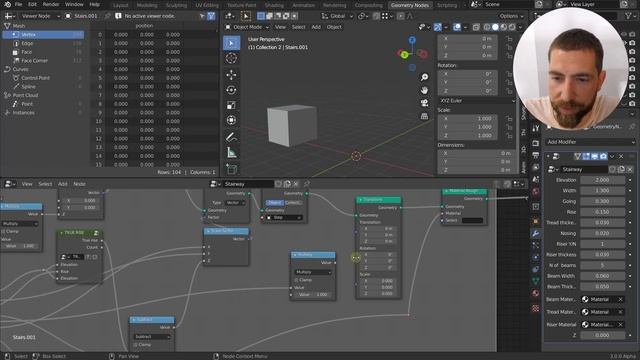640x360 pixels.
Task: Open the Output properties printer tab
Action: click(536, 156)
